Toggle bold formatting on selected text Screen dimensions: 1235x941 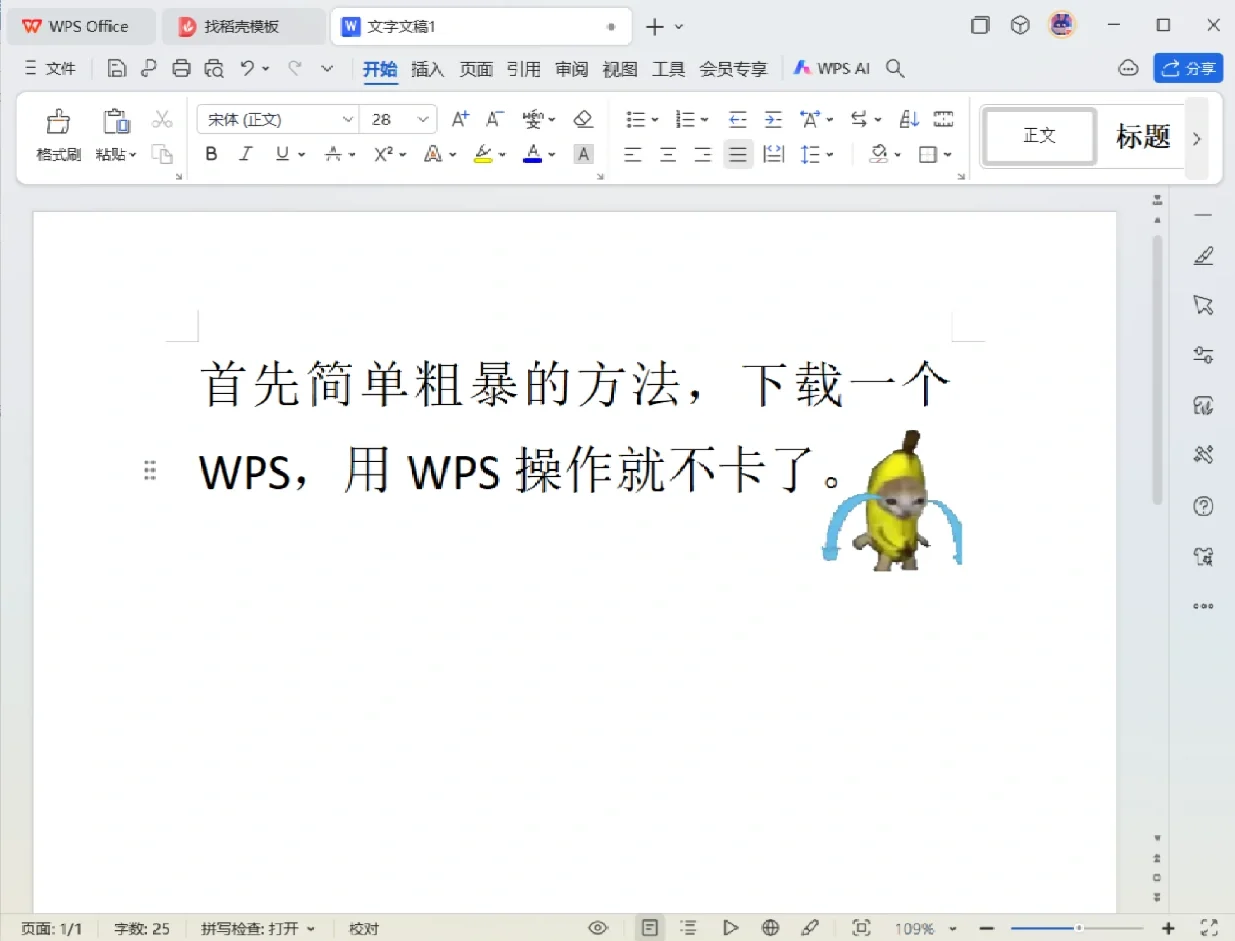[211, 154]
